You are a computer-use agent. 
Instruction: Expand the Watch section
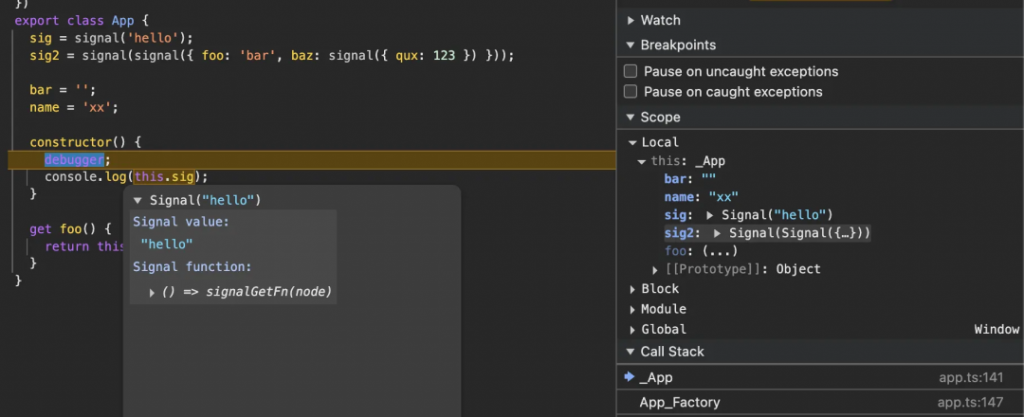[x=631, y=20]
